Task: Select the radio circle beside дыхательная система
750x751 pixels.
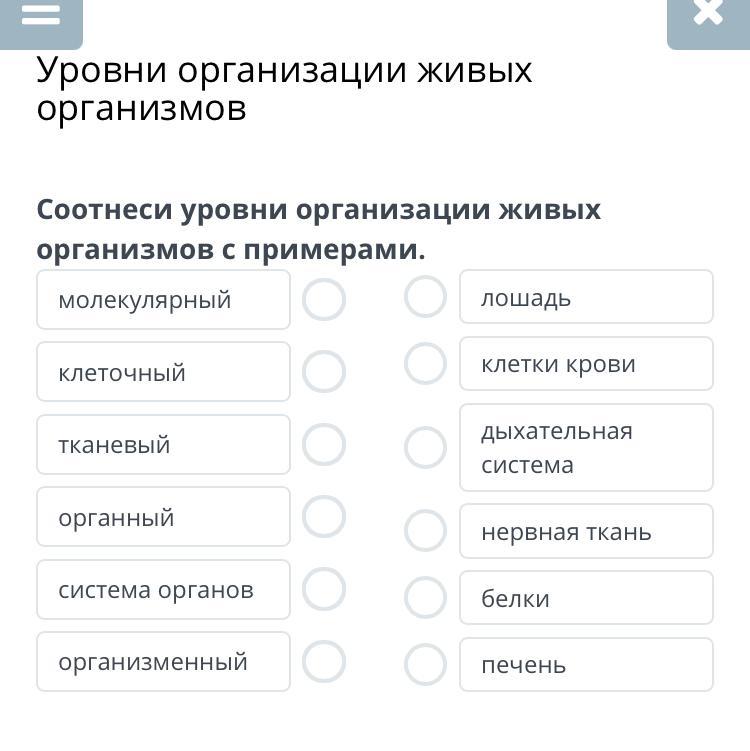Action: click(425, 448)
